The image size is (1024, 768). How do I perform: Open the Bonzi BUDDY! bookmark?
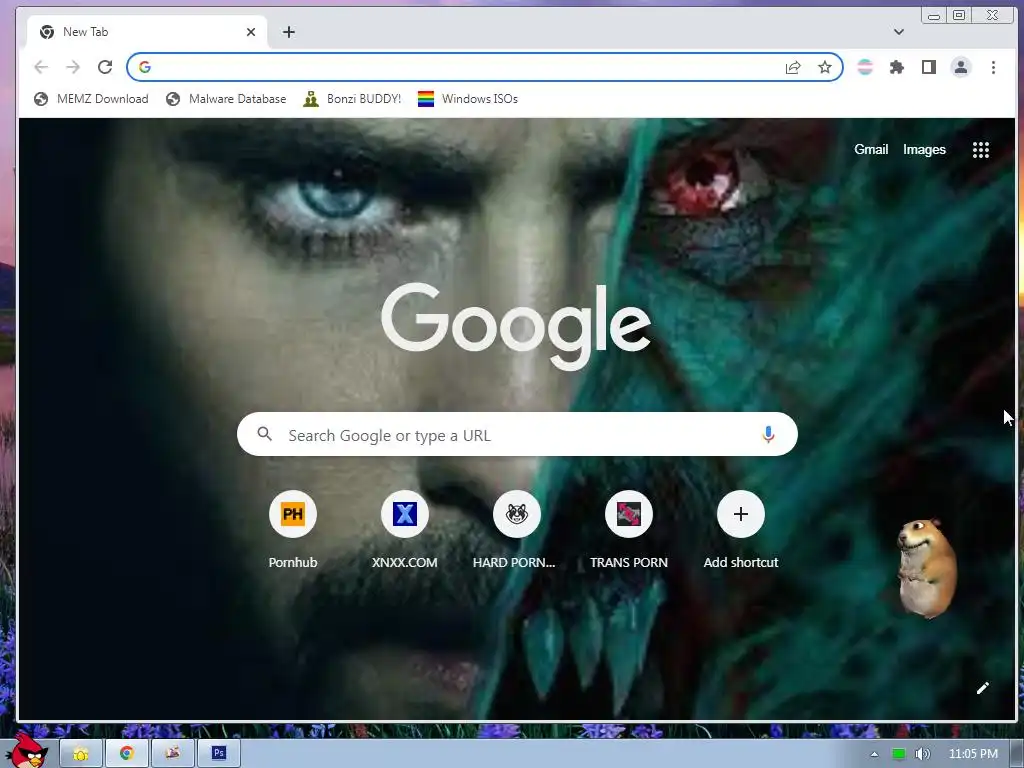pos(352,99)
